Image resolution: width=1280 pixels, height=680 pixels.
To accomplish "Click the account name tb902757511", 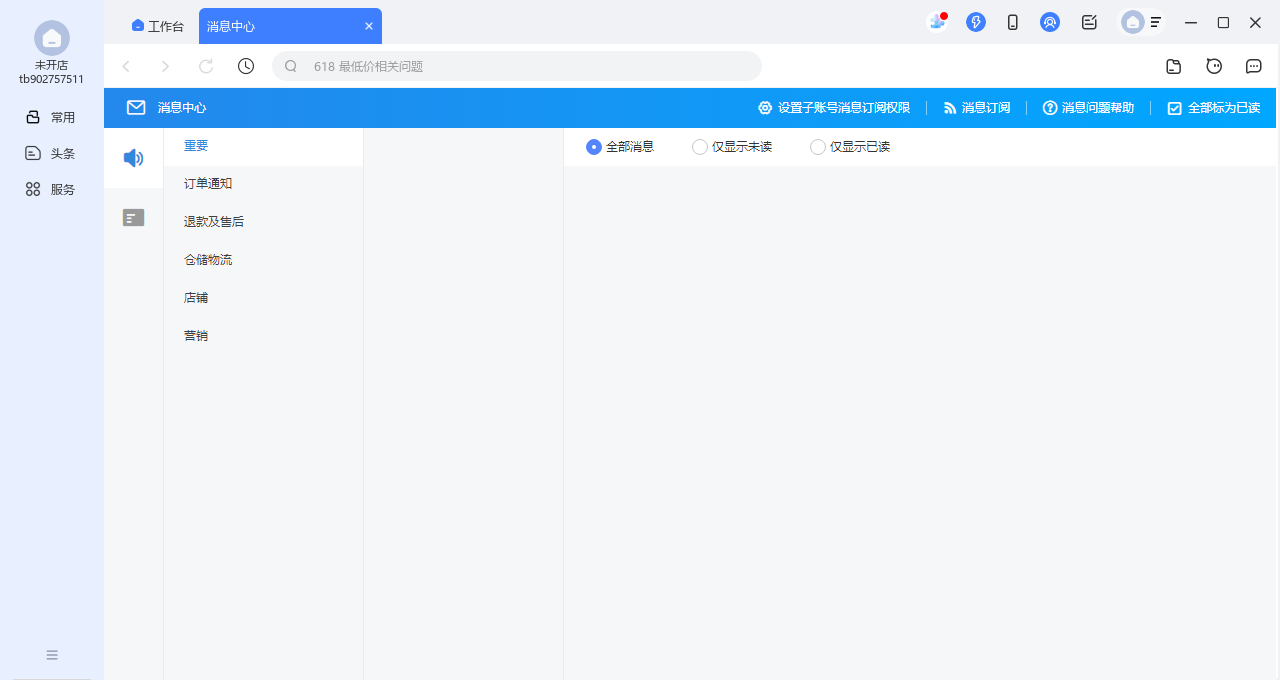I will pyautogui.click(x=52, y=79).
